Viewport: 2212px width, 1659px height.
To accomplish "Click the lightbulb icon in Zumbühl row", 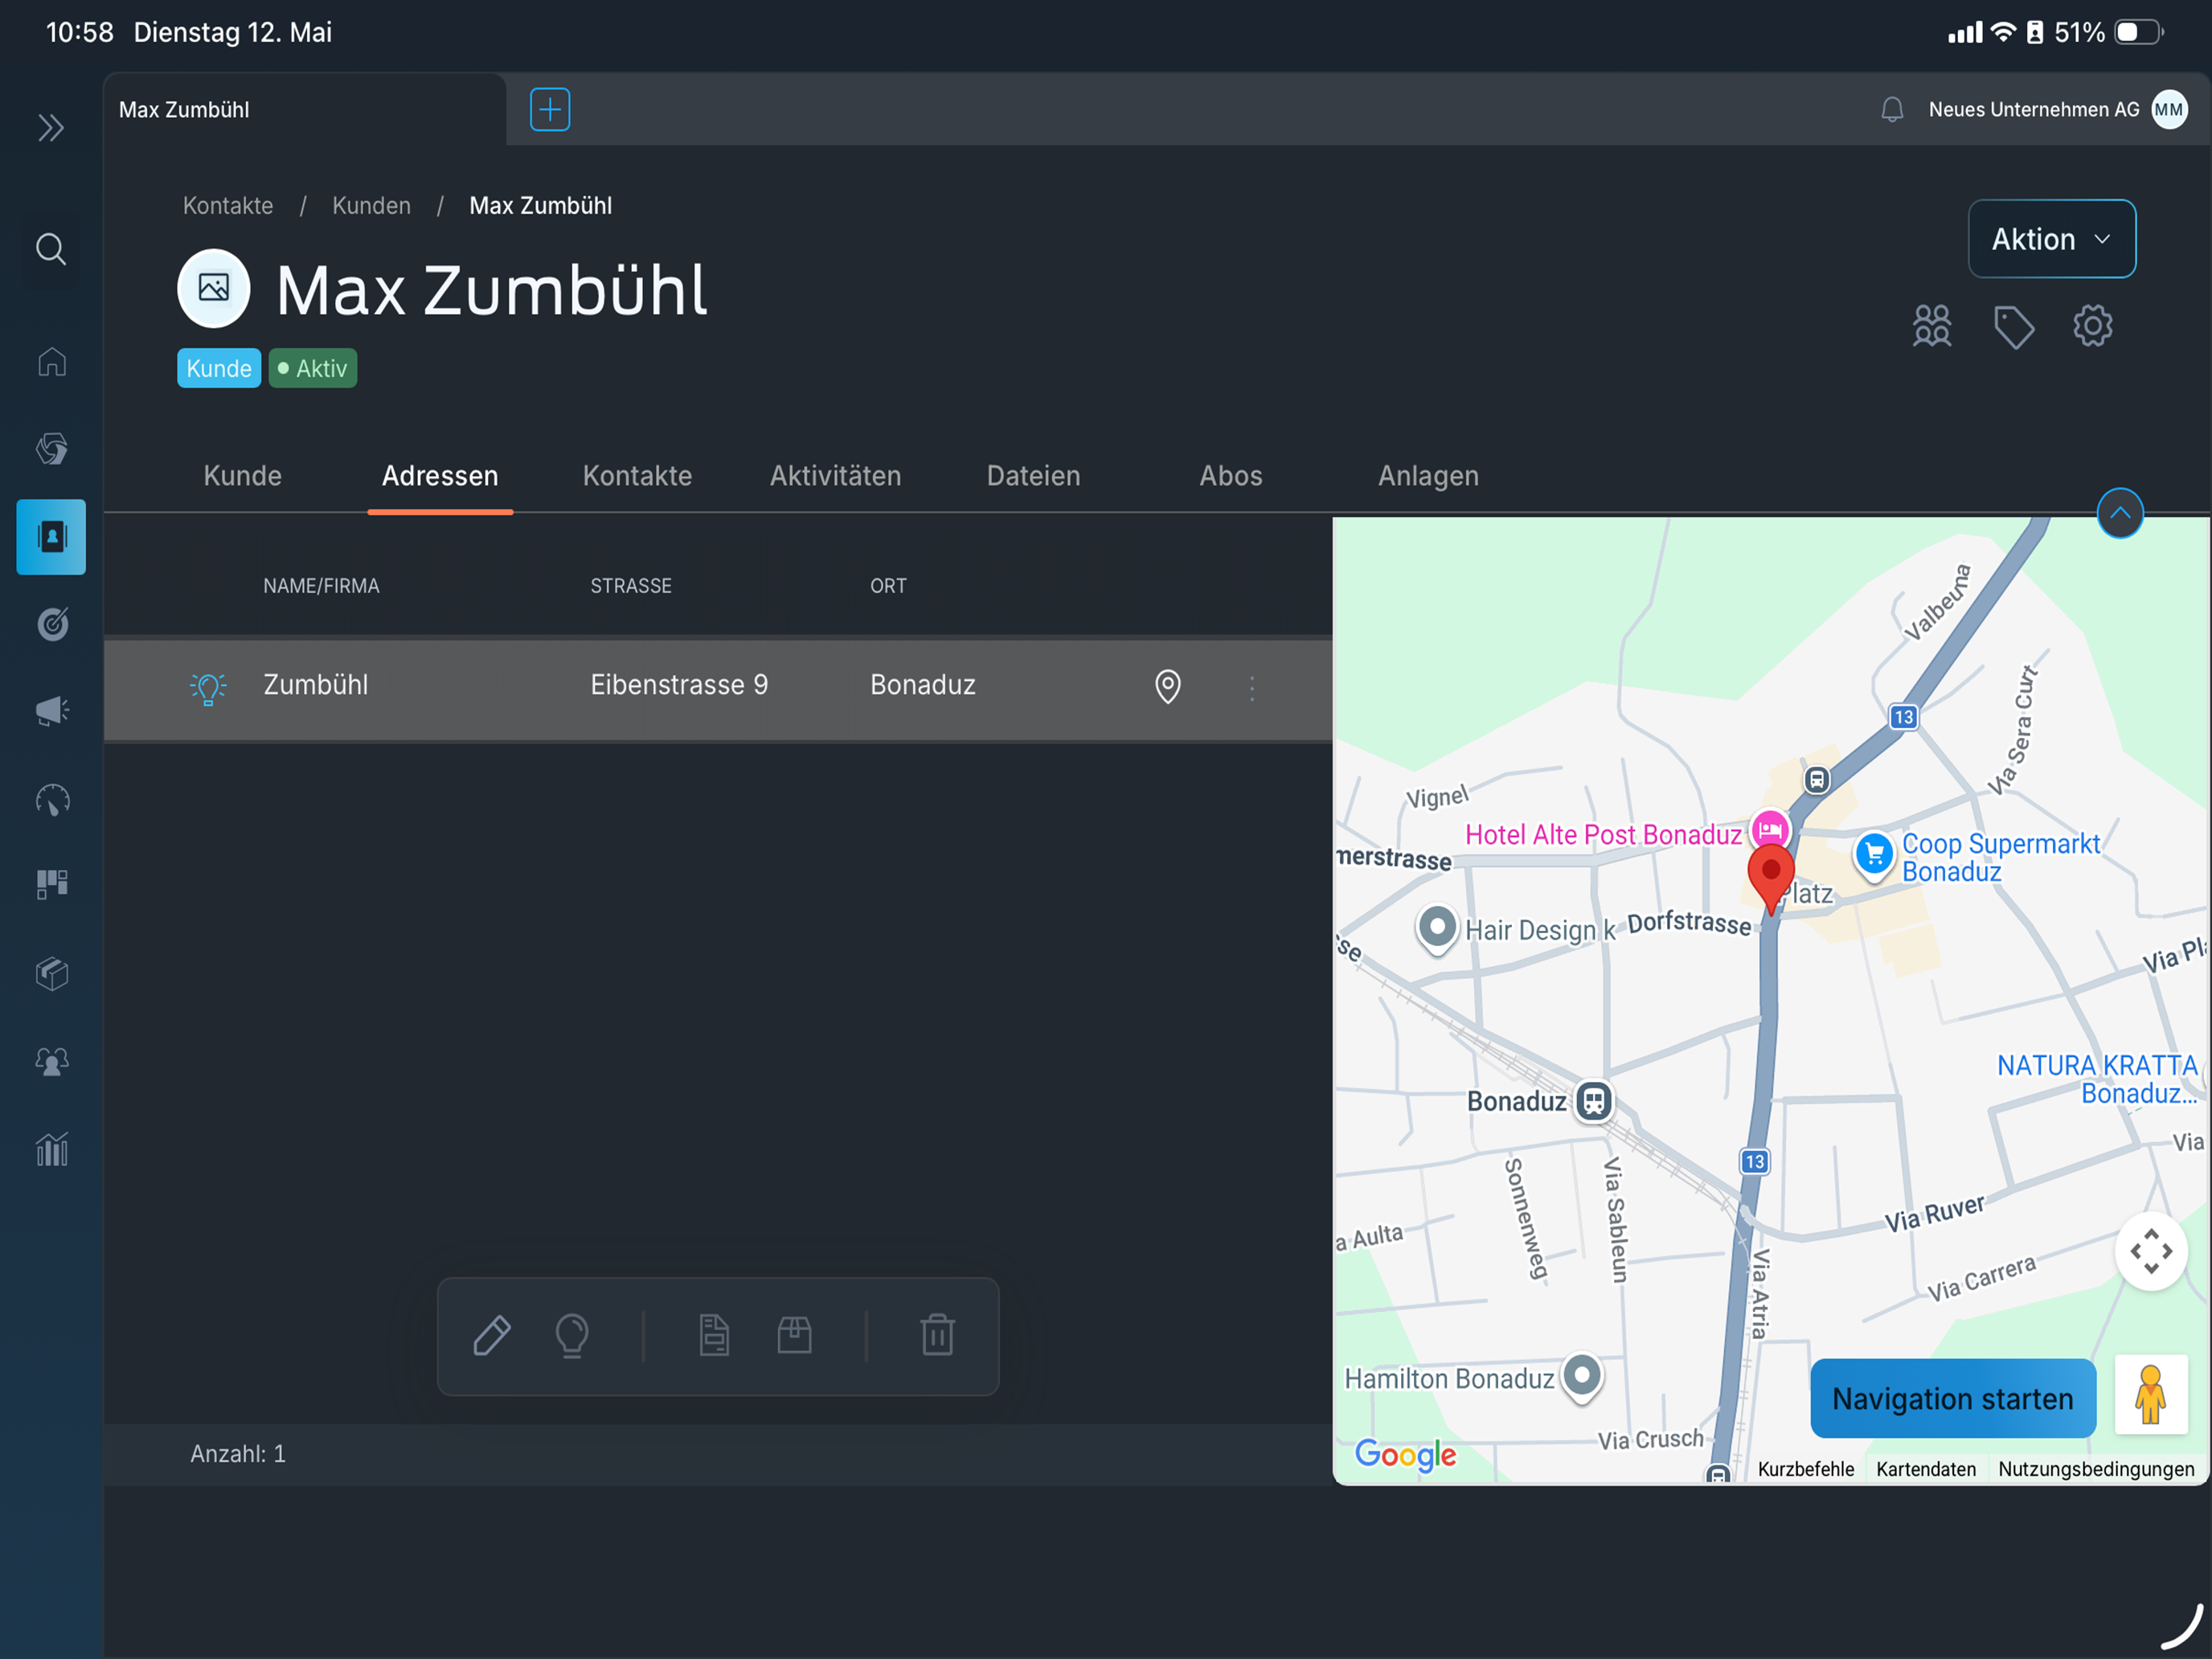I will (208, 688).
